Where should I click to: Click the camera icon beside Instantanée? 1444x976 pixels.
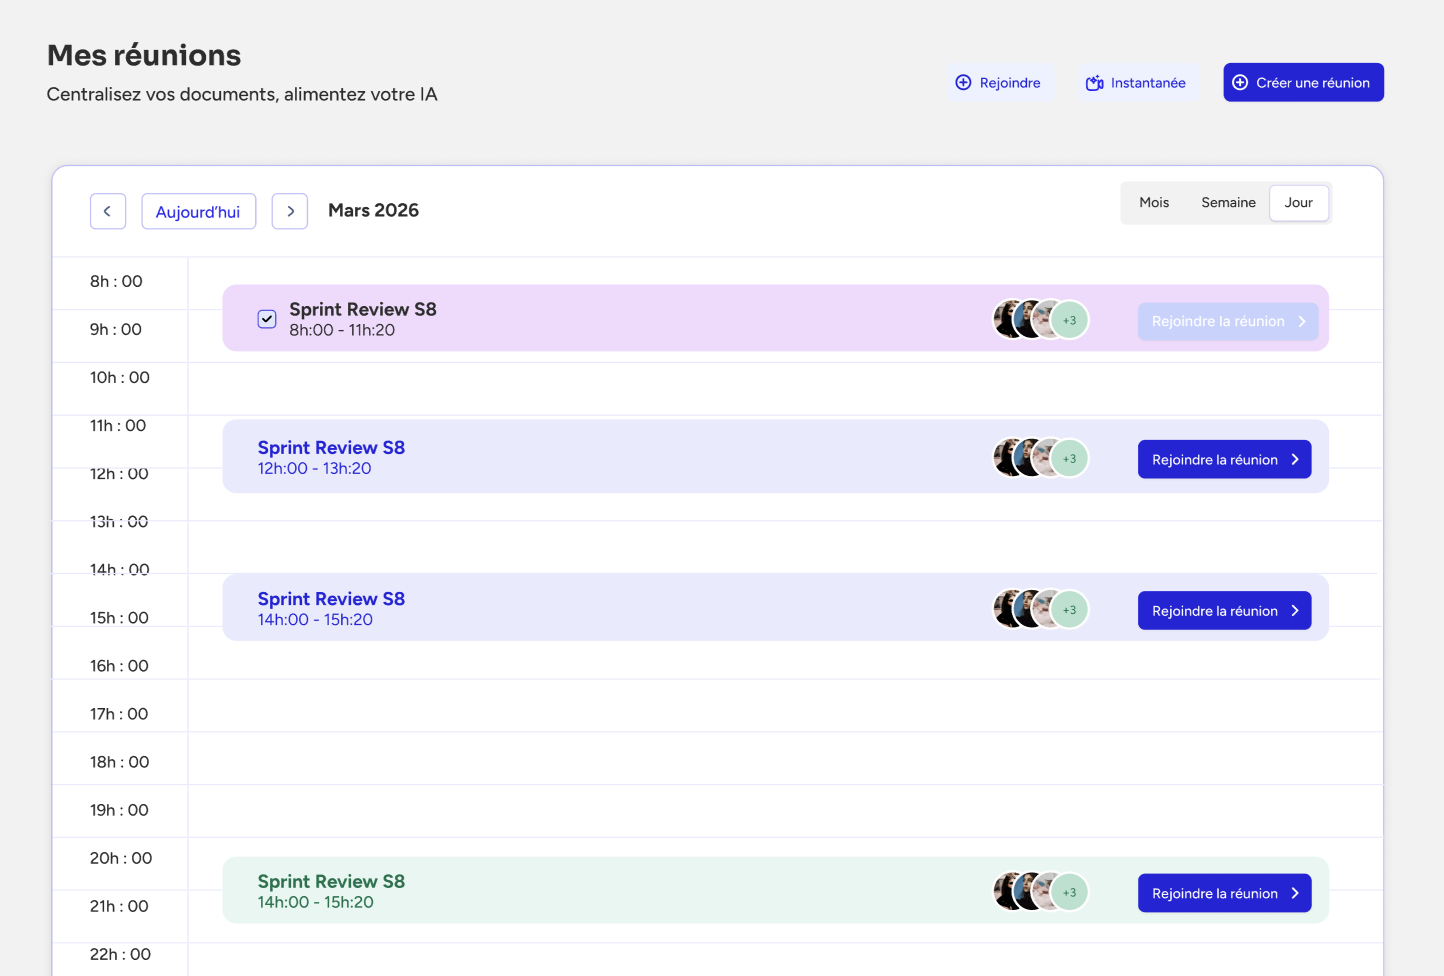(x=1095, y=83)
